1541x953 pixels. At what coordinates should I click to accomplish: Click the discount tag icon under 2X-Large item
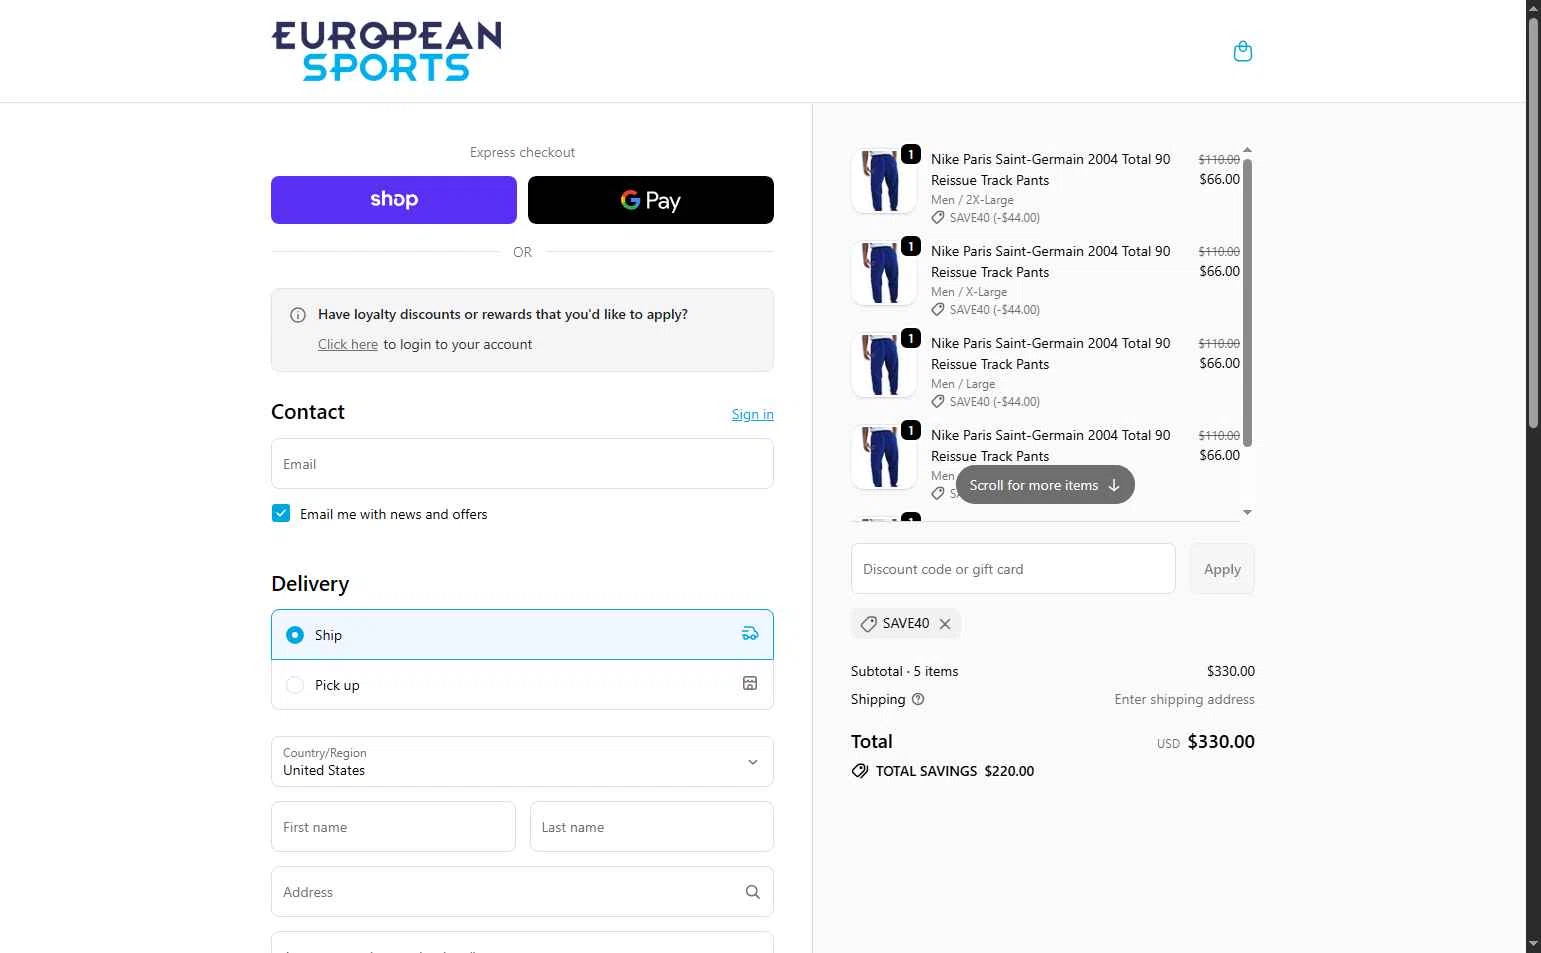[x=938, y=217]
